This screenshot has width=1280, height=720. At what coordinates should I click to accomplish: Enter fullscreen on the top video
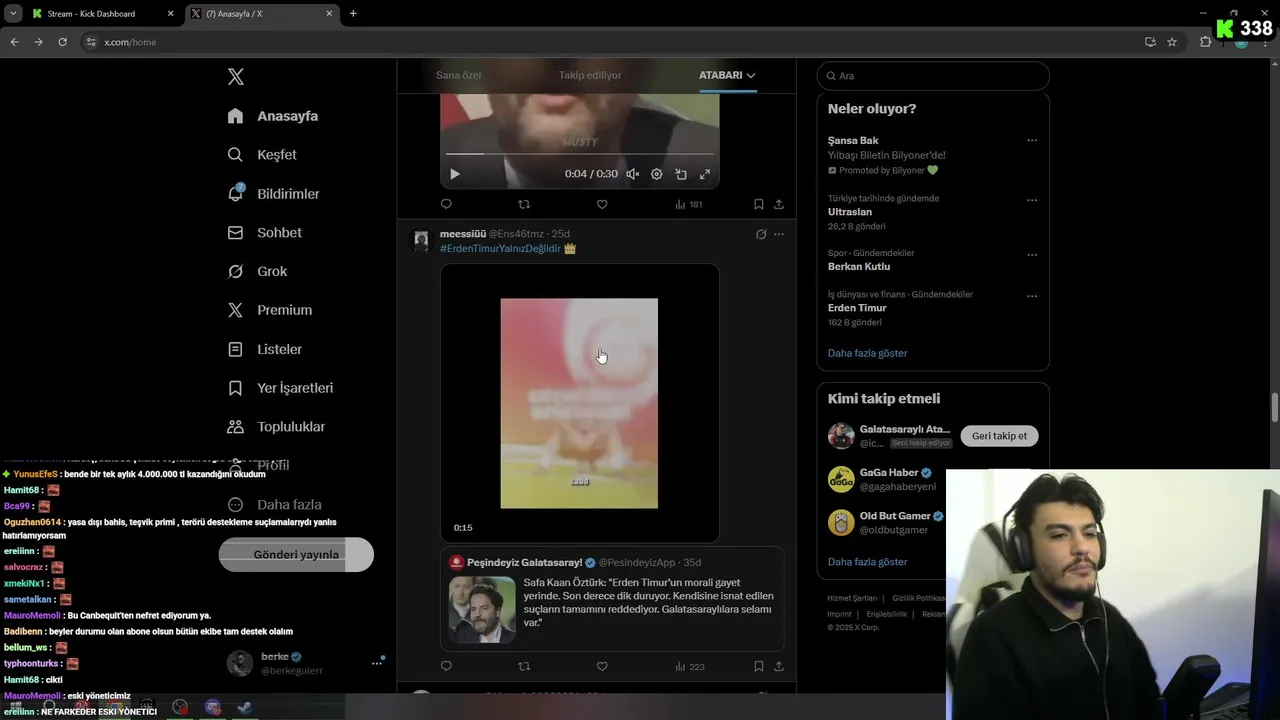coord(705,174)
